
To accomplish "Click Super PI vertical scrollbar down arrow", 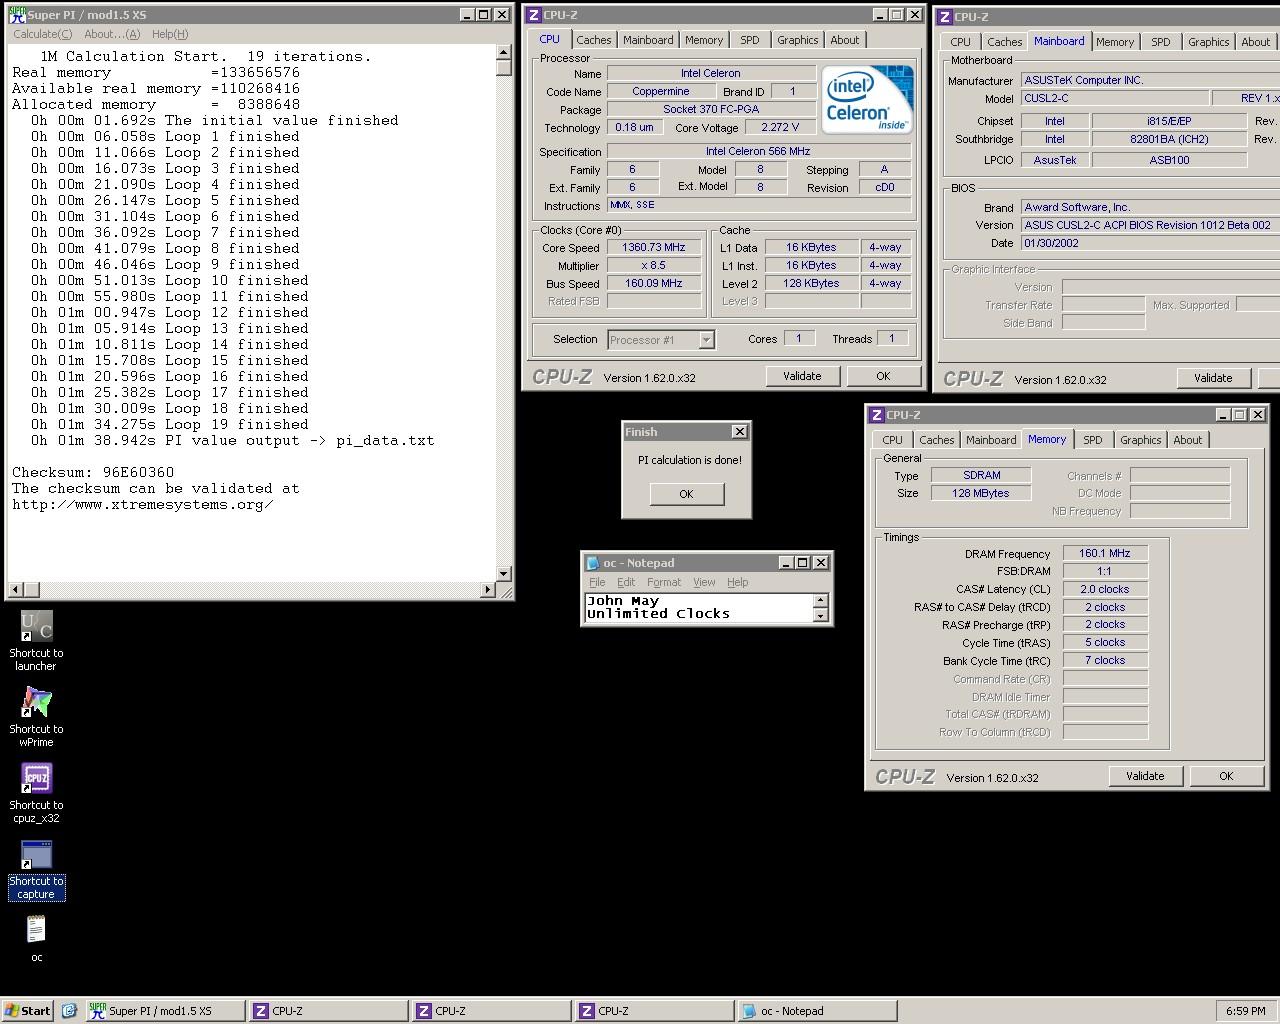I will coord(503,574).
